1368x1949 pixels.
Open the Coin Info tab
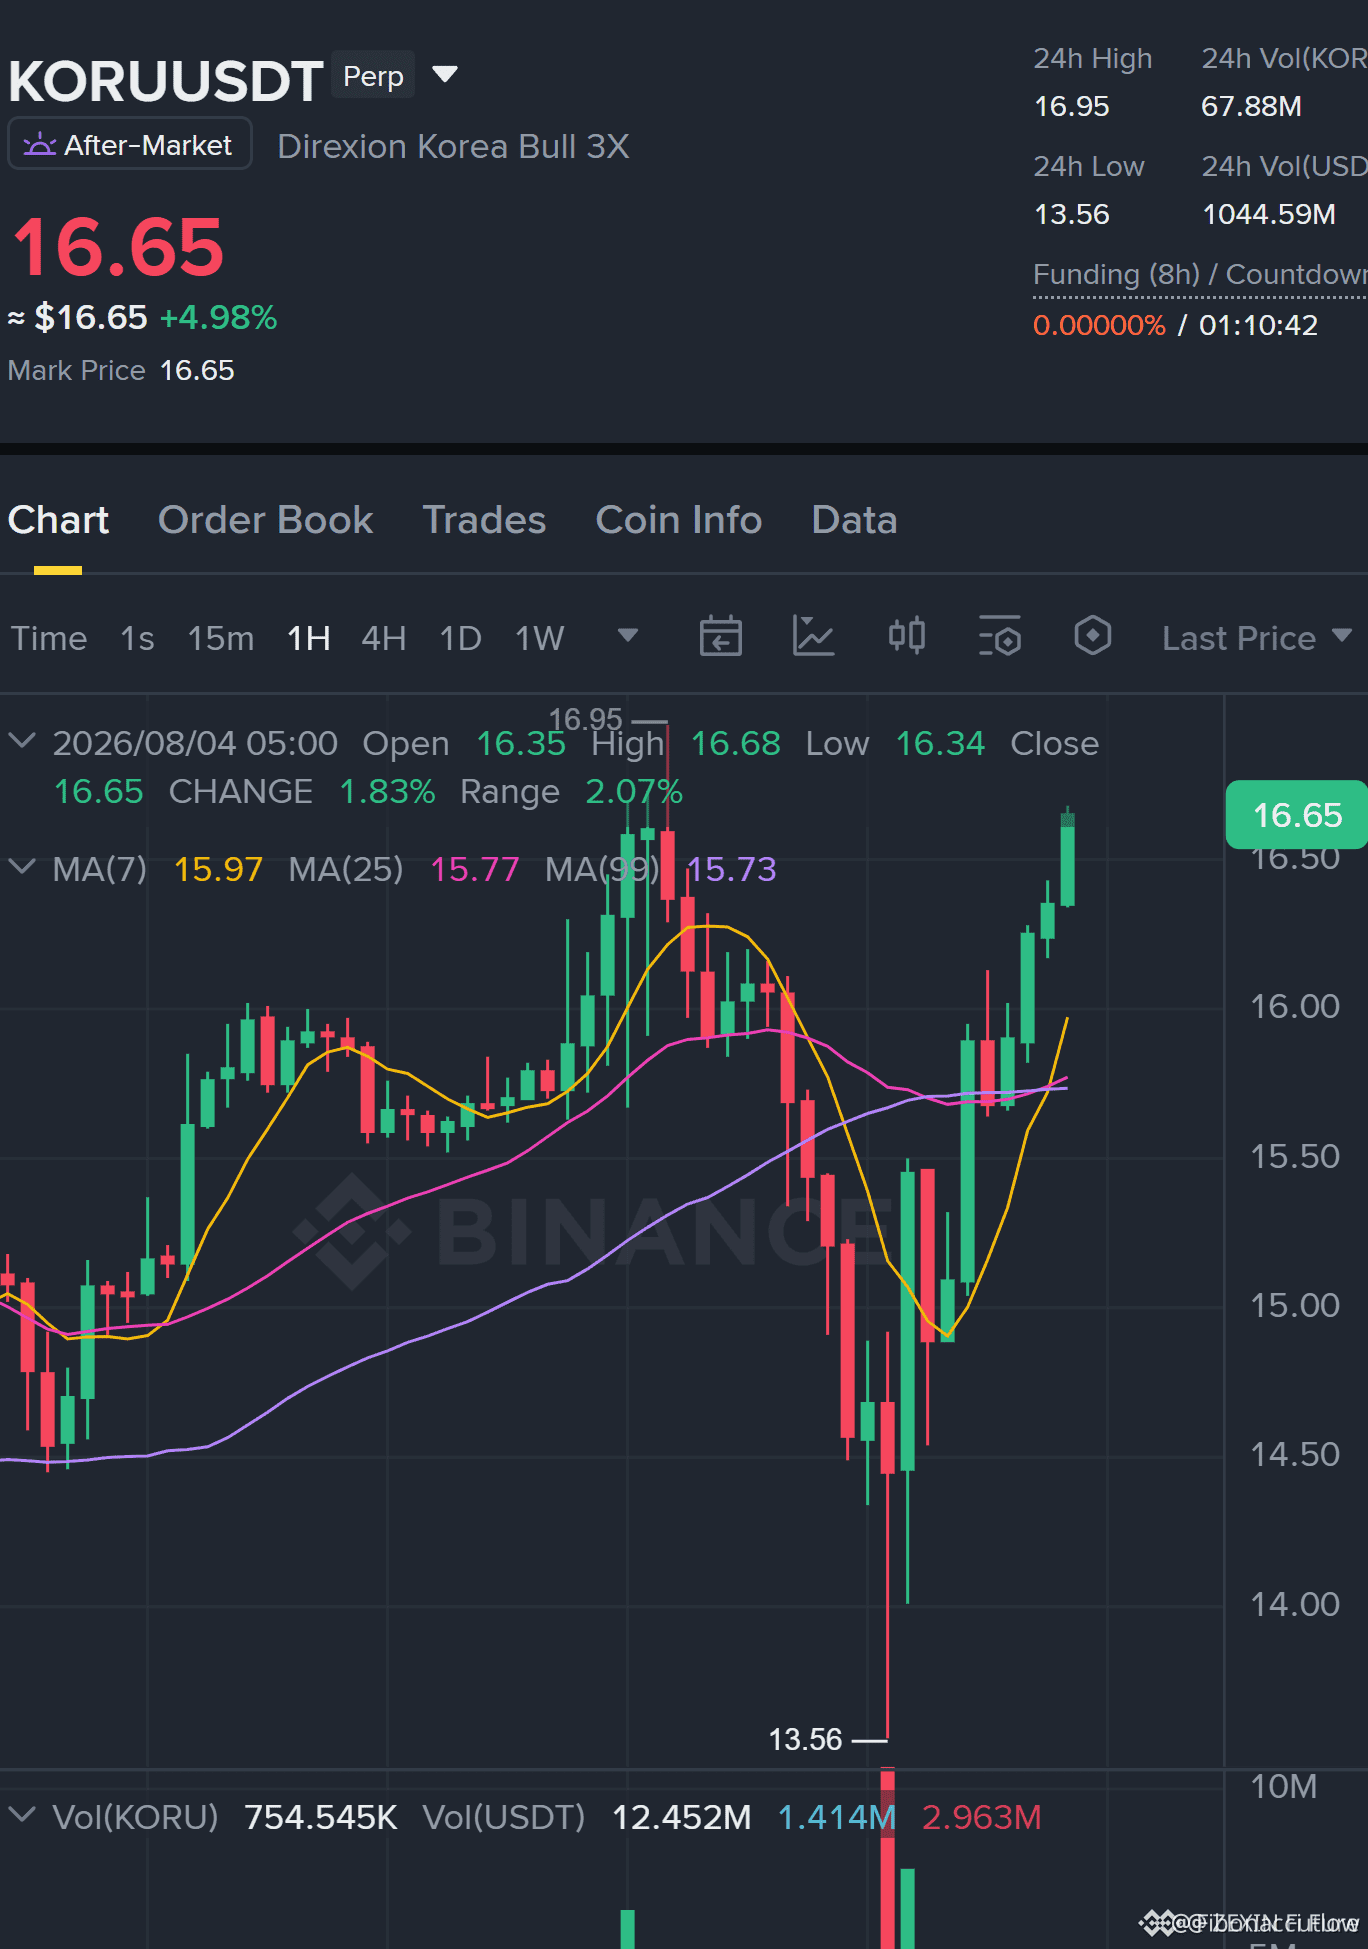[679, 520]
